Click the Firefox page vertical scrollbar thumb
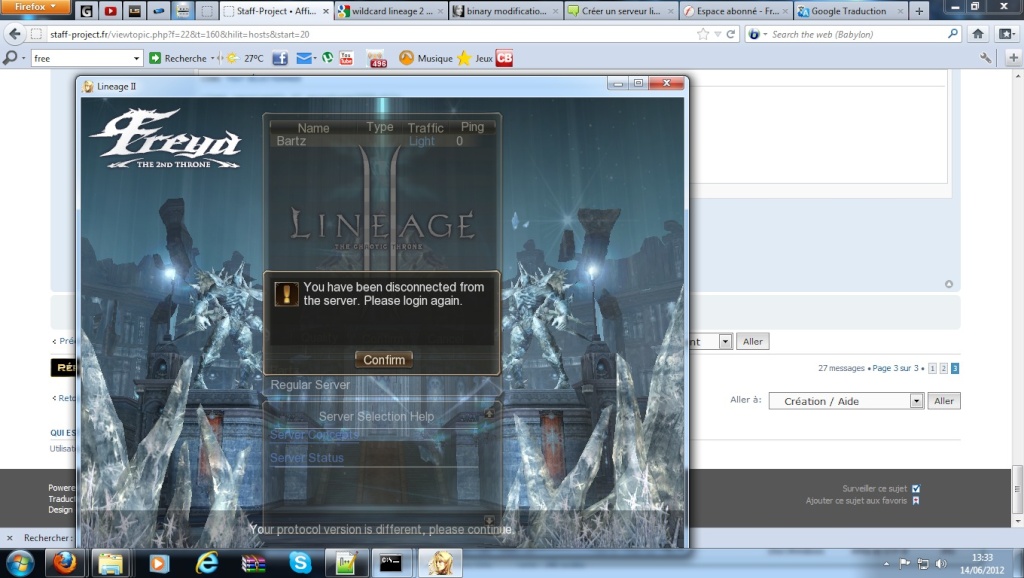 pyautogui.click(x=1017, y=489)
